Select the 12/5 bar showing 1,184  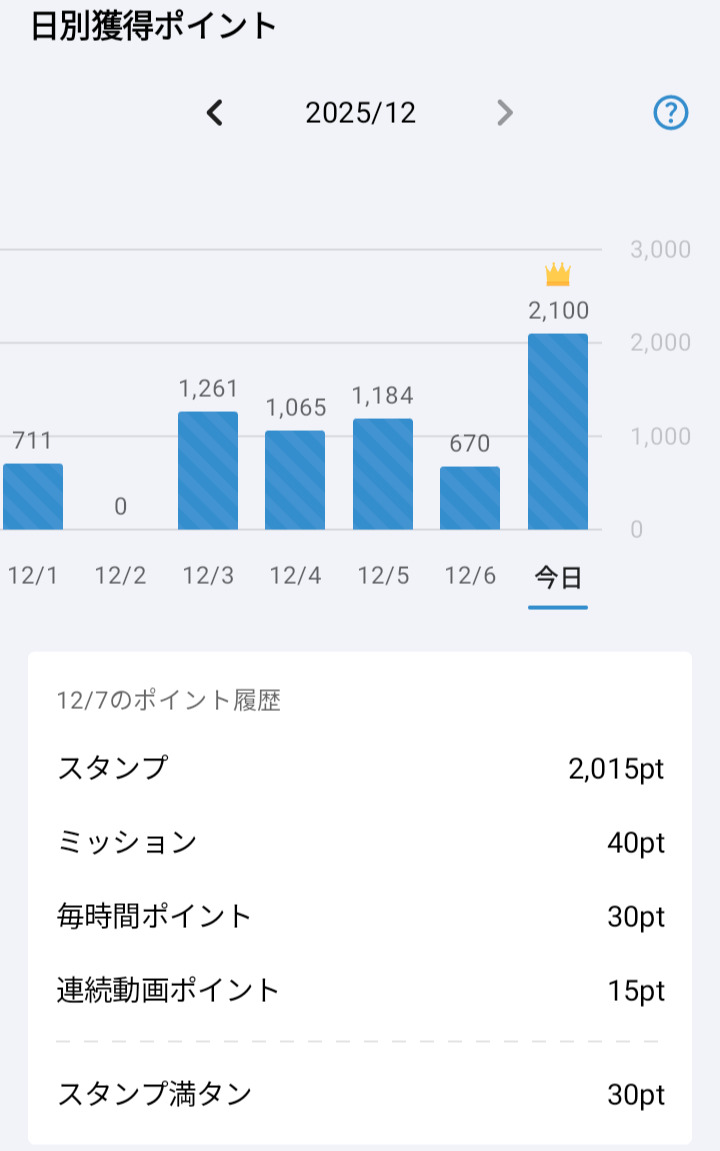pyautogui.click(x=383, y=474)
